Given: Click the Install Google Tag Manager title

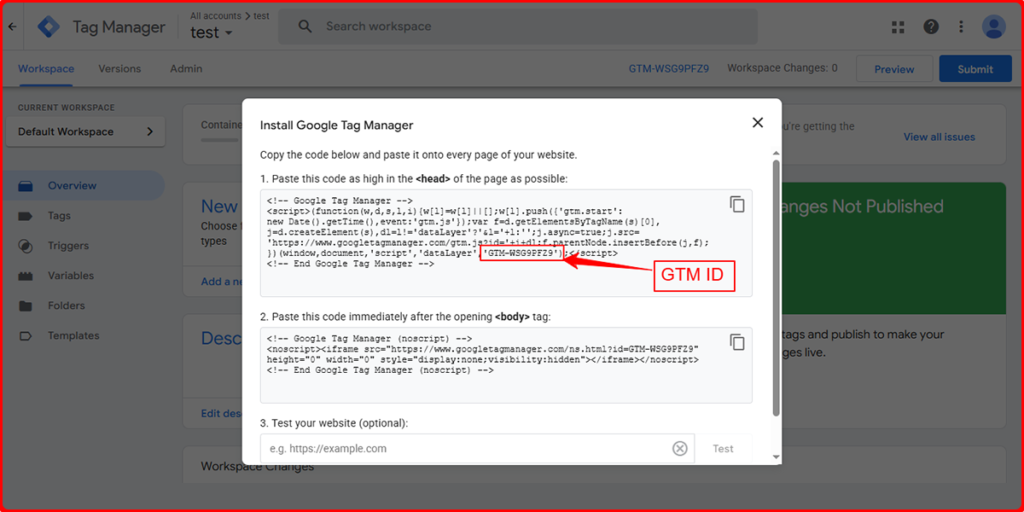Looking at the screenshot, I should 336,125.
